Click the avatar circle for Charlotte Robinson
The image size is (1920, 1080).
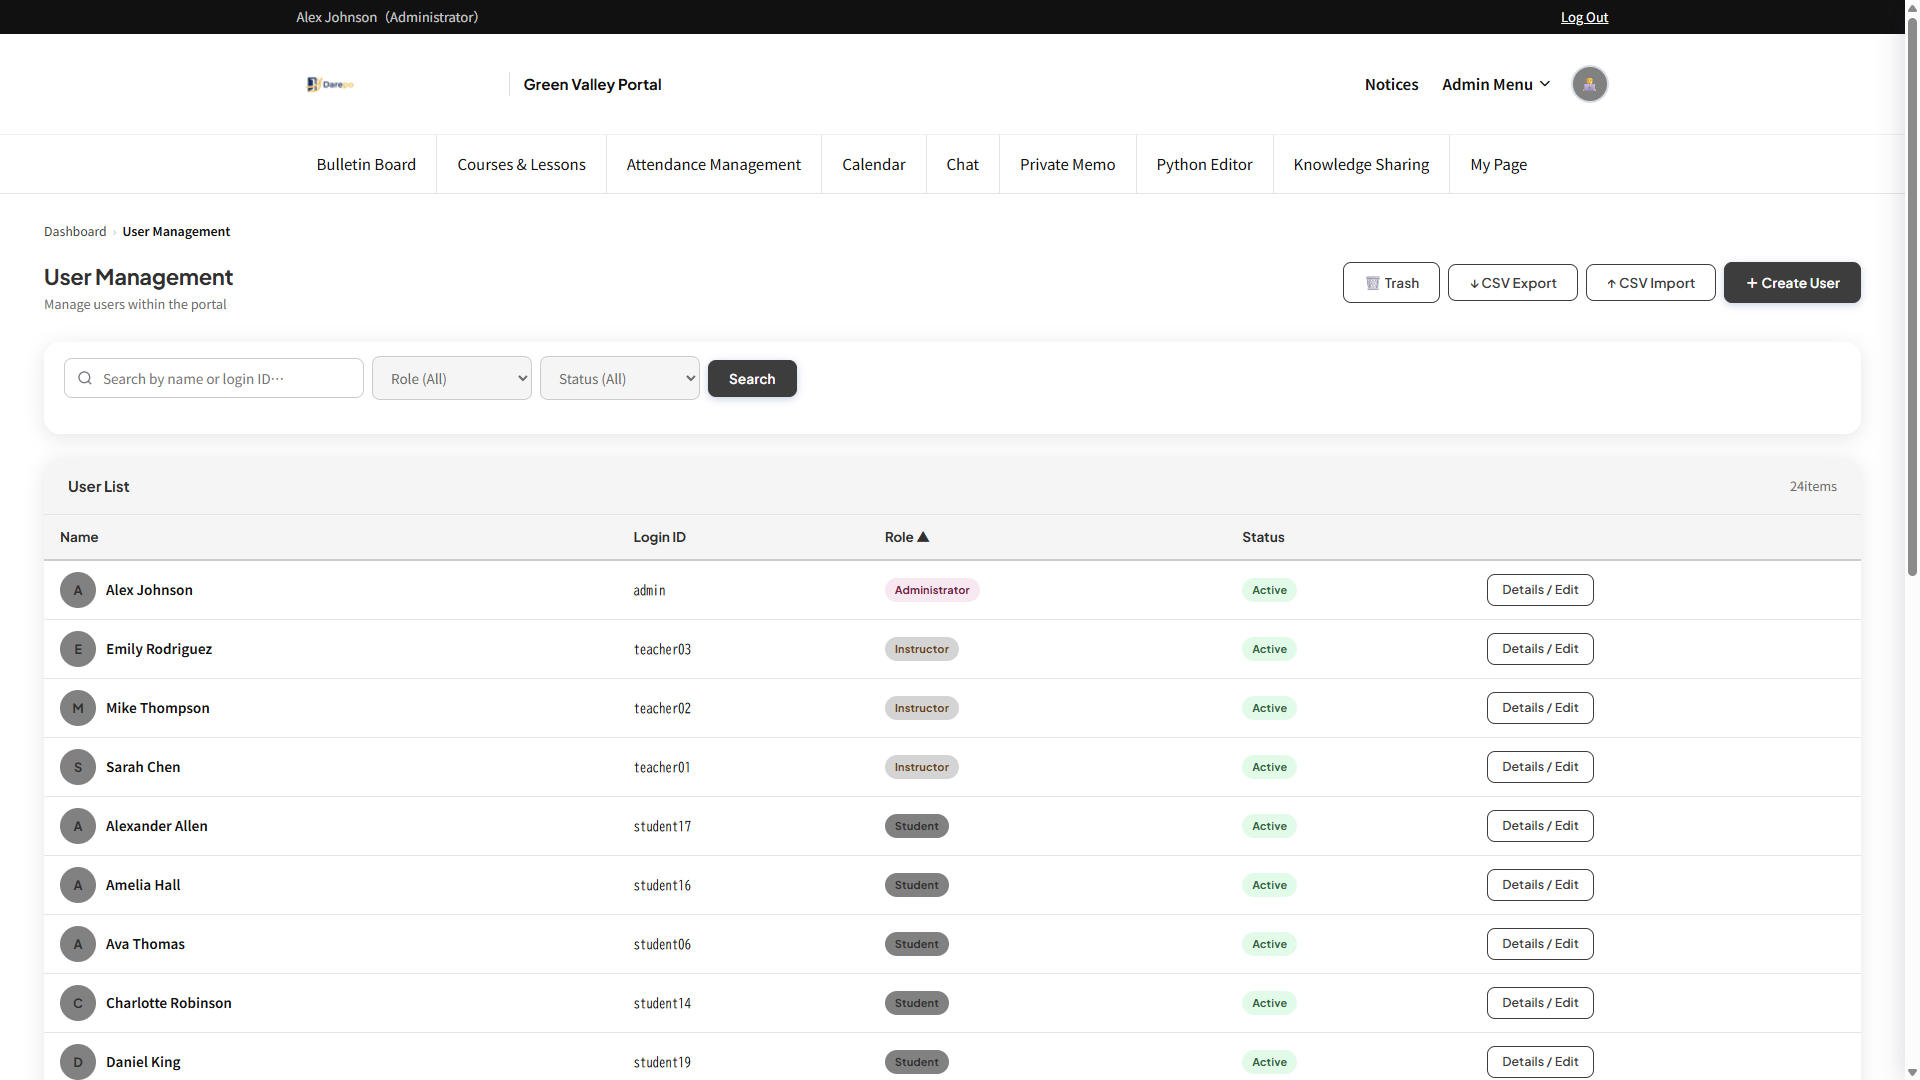tap(78, 1003)
